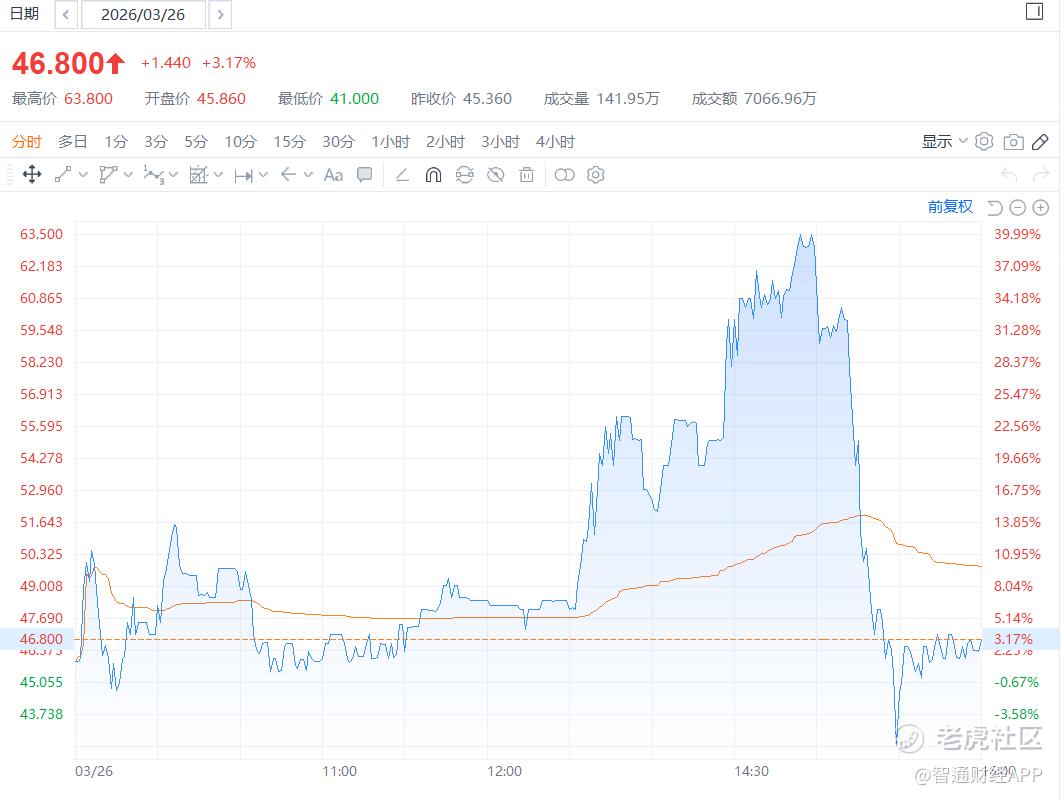
Task: Go to next date with right arrow
Action: [x=221, y=15]
